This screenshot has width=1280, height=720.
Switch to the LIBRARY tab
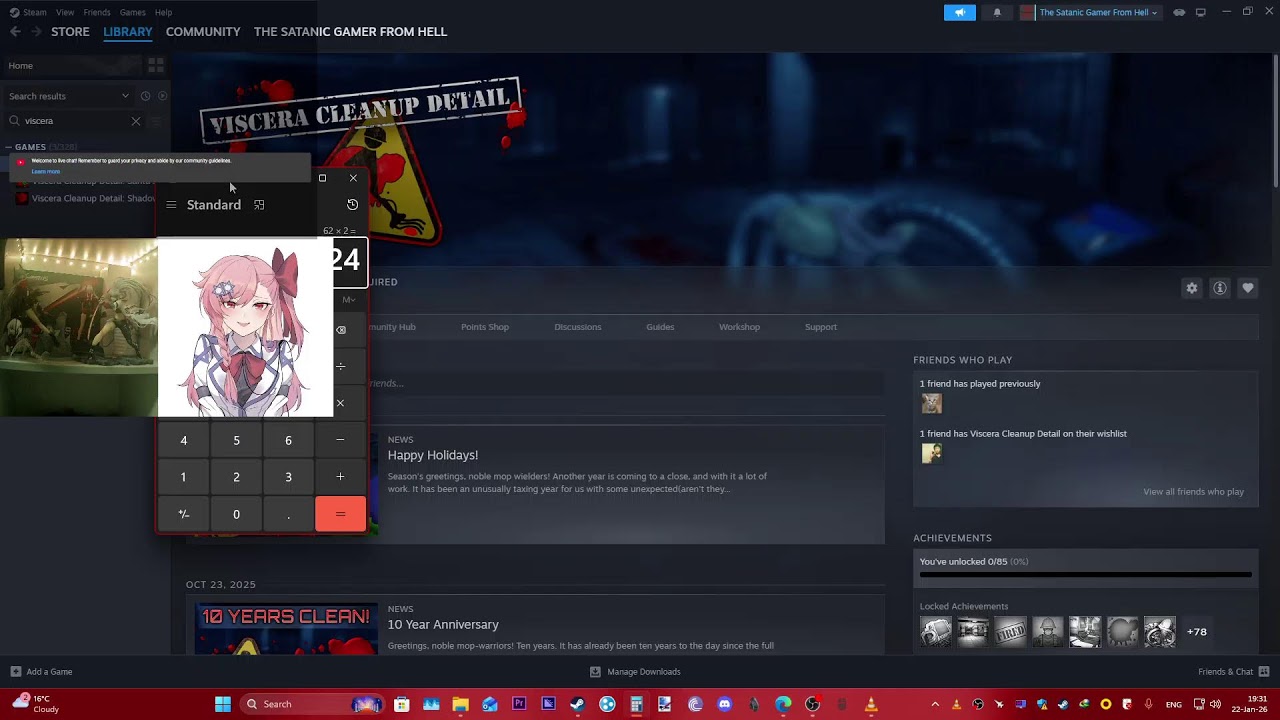tap(128, 32)
